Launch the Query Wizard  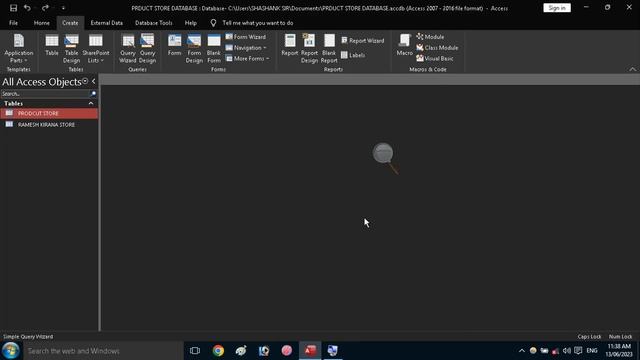coord(128,49)
